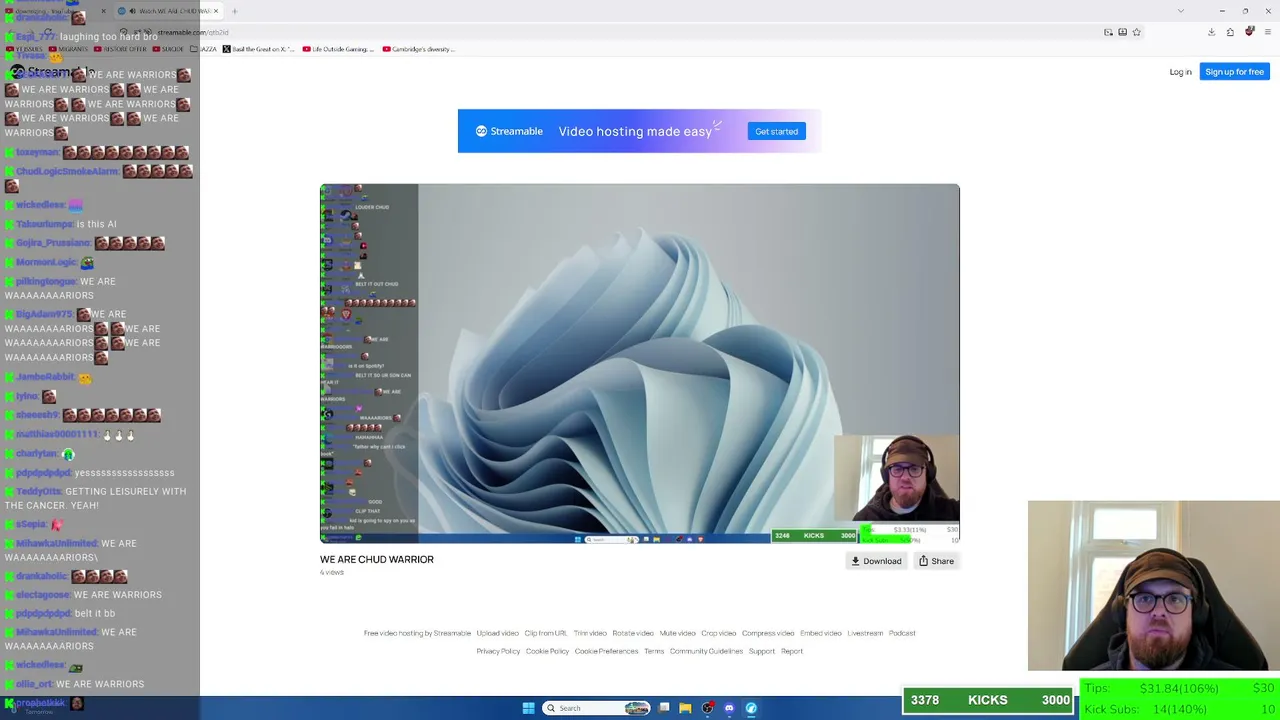The image size is (1280, 720).
Task: Expand the list-all-tabs dropdown arrow
Action: click(1181, 11)
